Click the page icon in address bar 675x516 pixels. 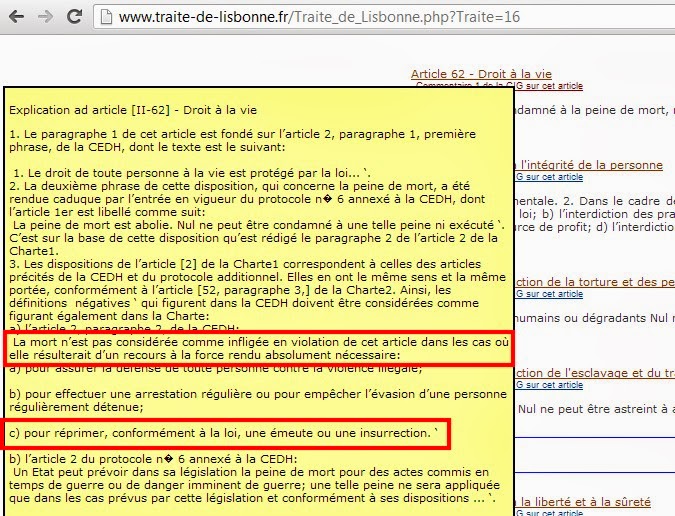(106, 17)
